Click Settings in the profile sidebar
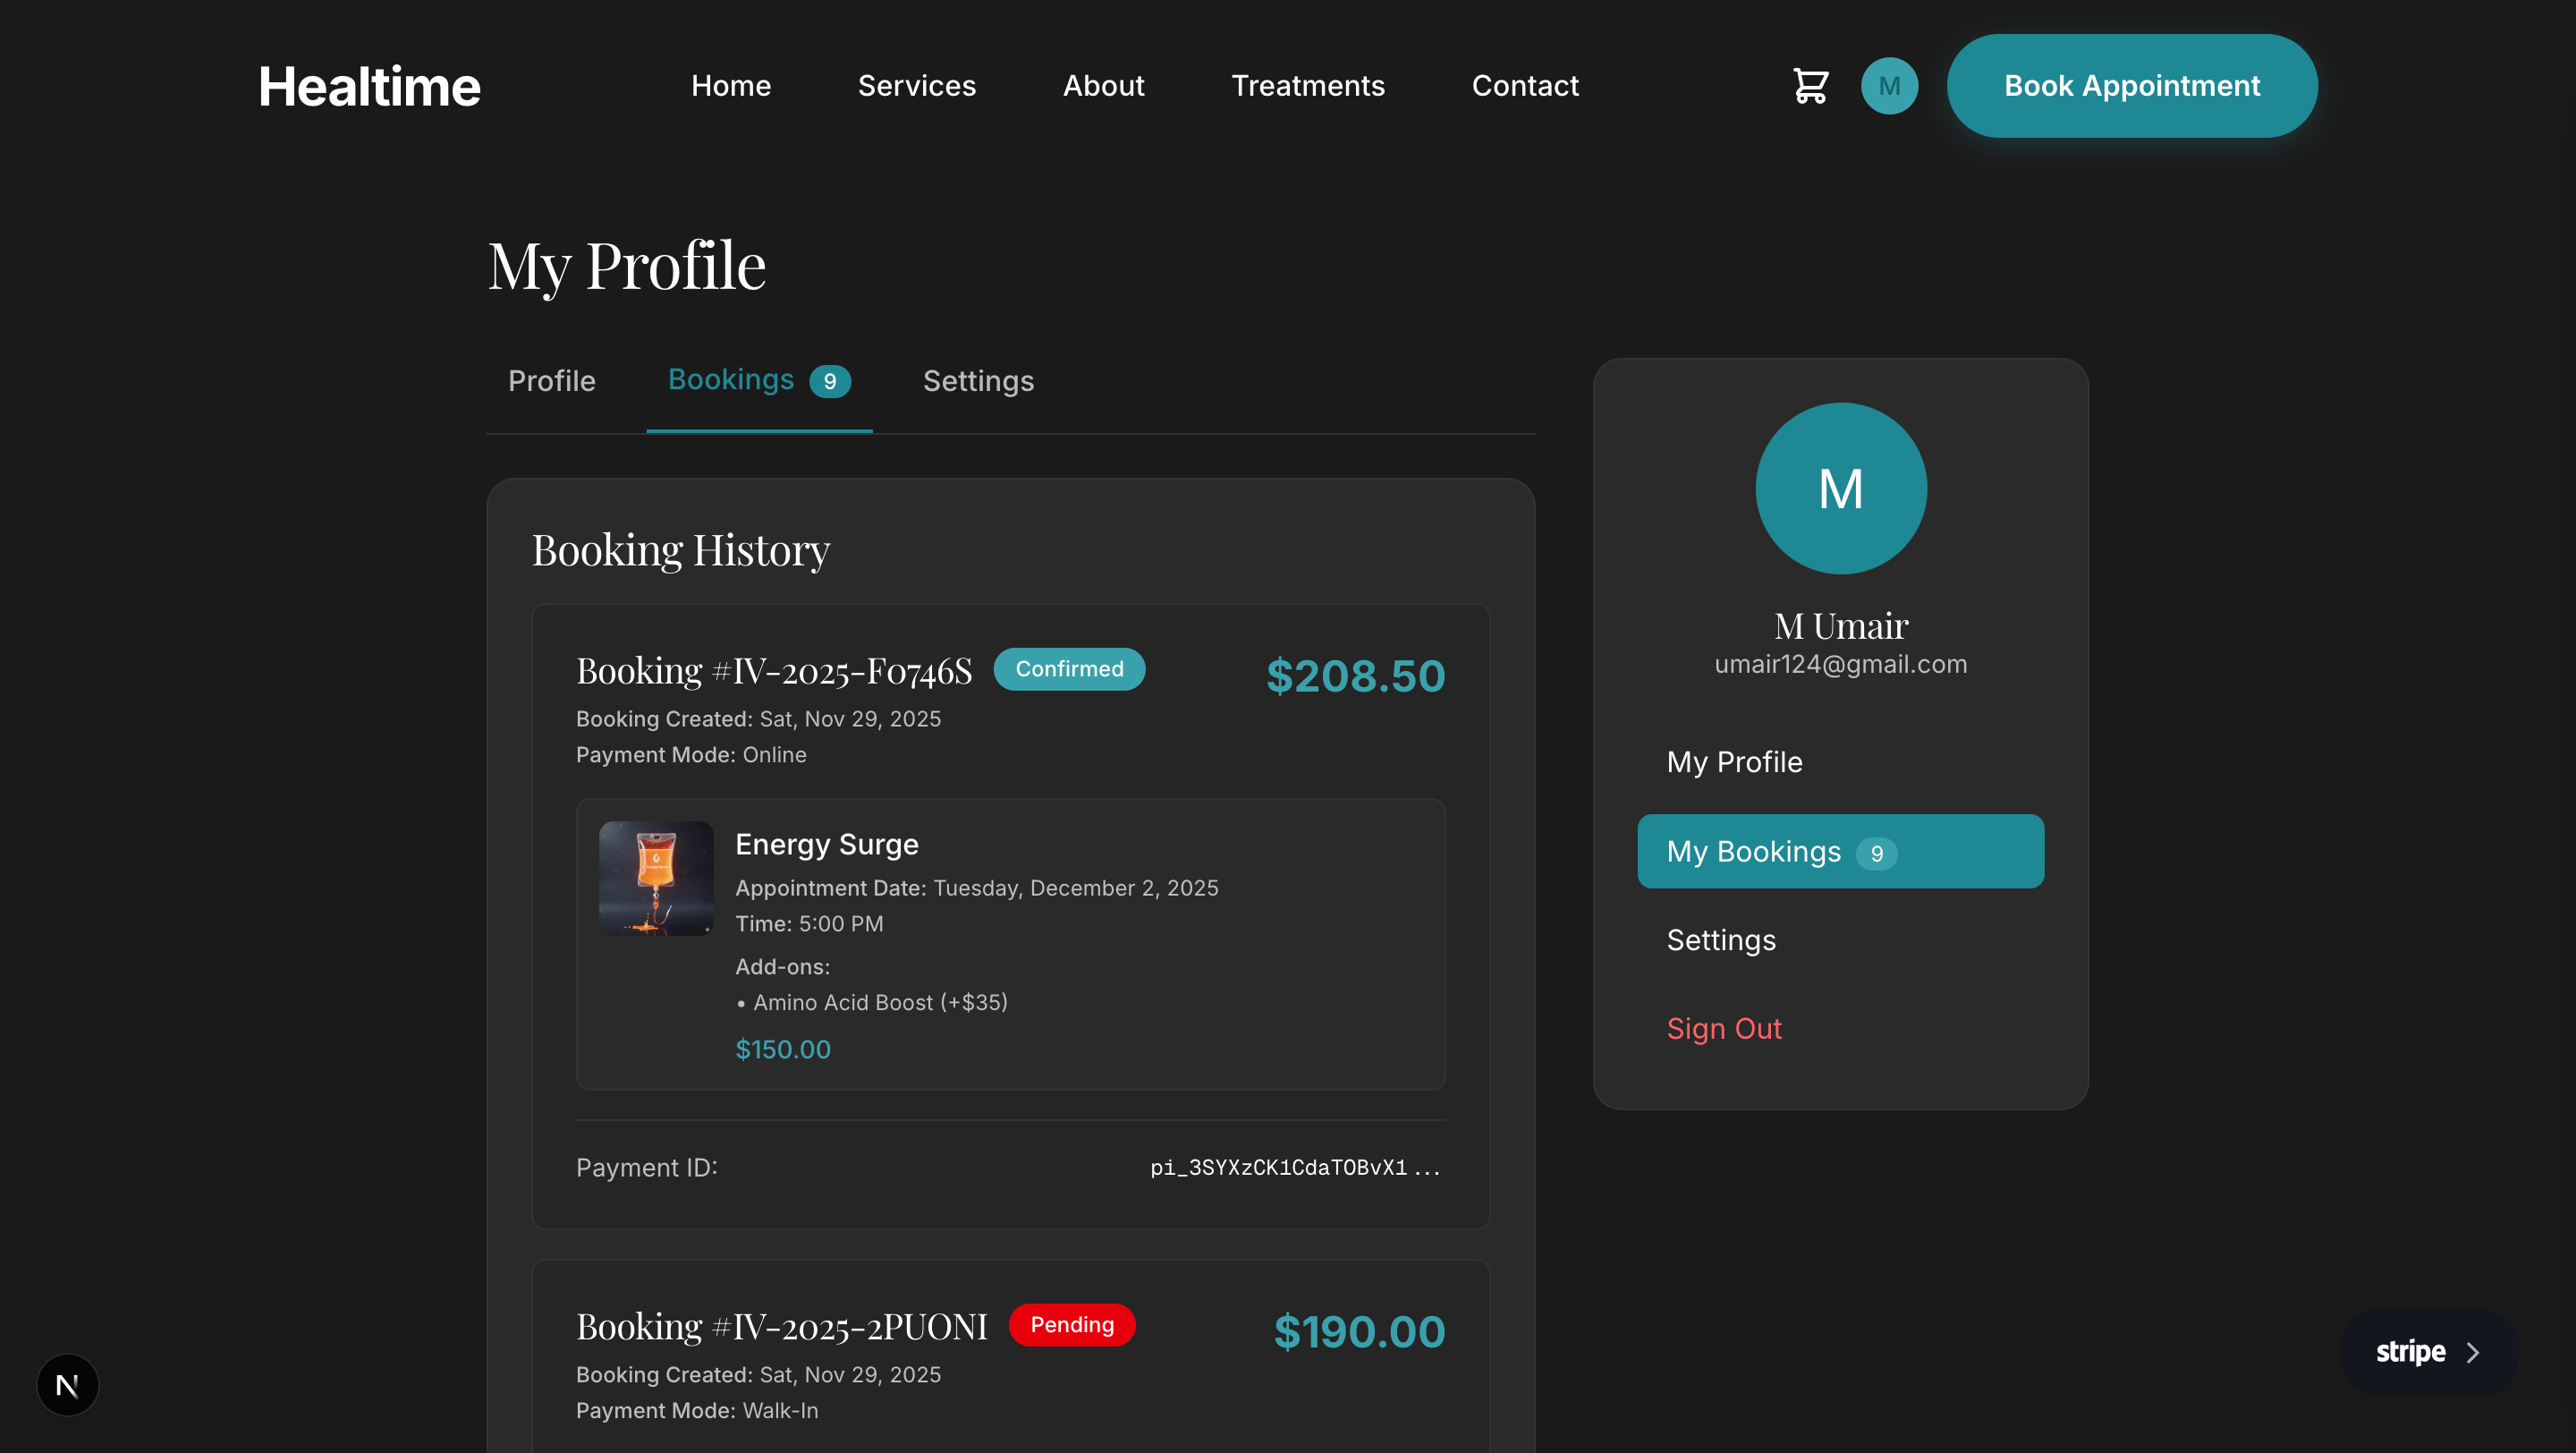The height and width of the screenshot is (1453, 2576). pyautogui.click(x=1721, y=939)
